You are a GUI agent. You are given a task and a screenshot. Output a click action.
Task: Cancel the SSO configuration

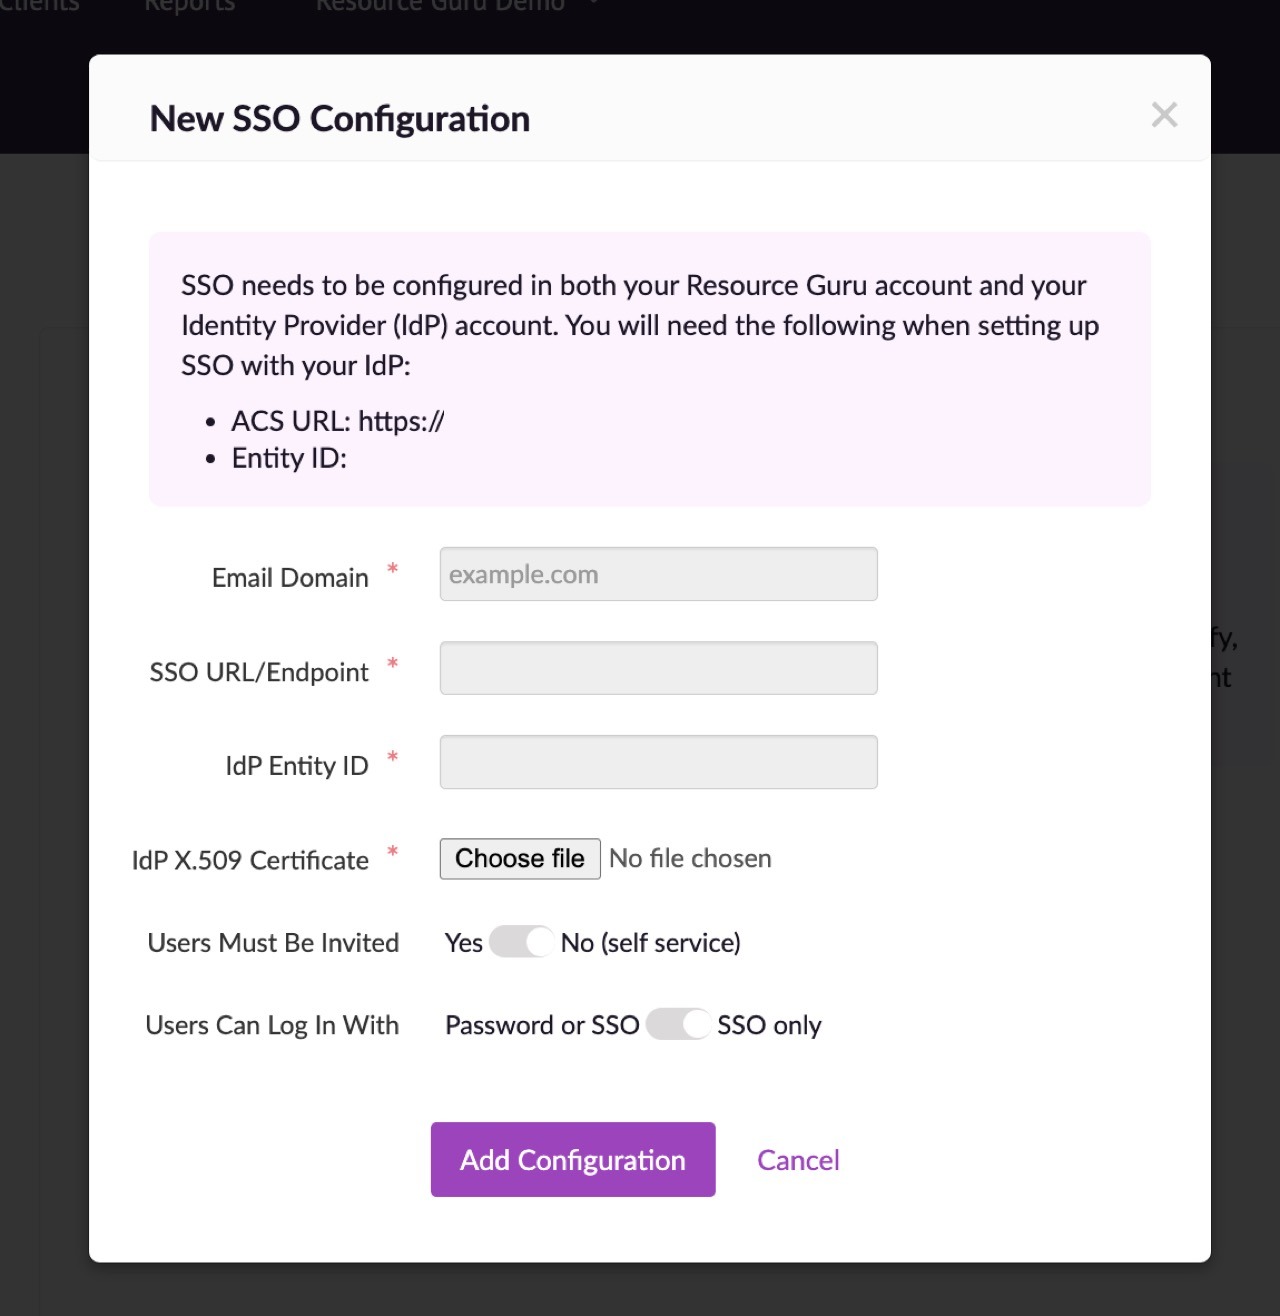797,1159
